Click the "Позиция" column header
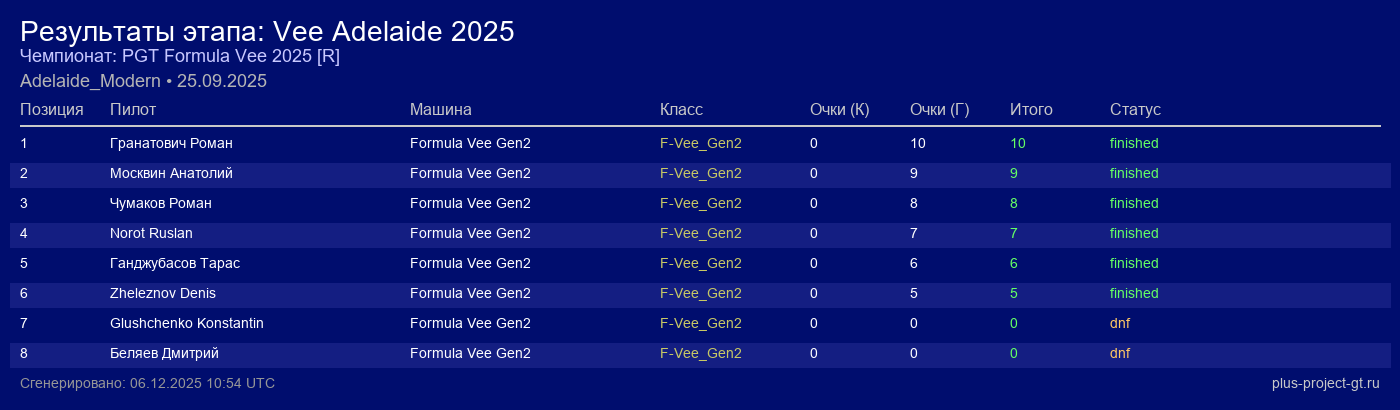The image size is (1400, 410). click(51, 109)
